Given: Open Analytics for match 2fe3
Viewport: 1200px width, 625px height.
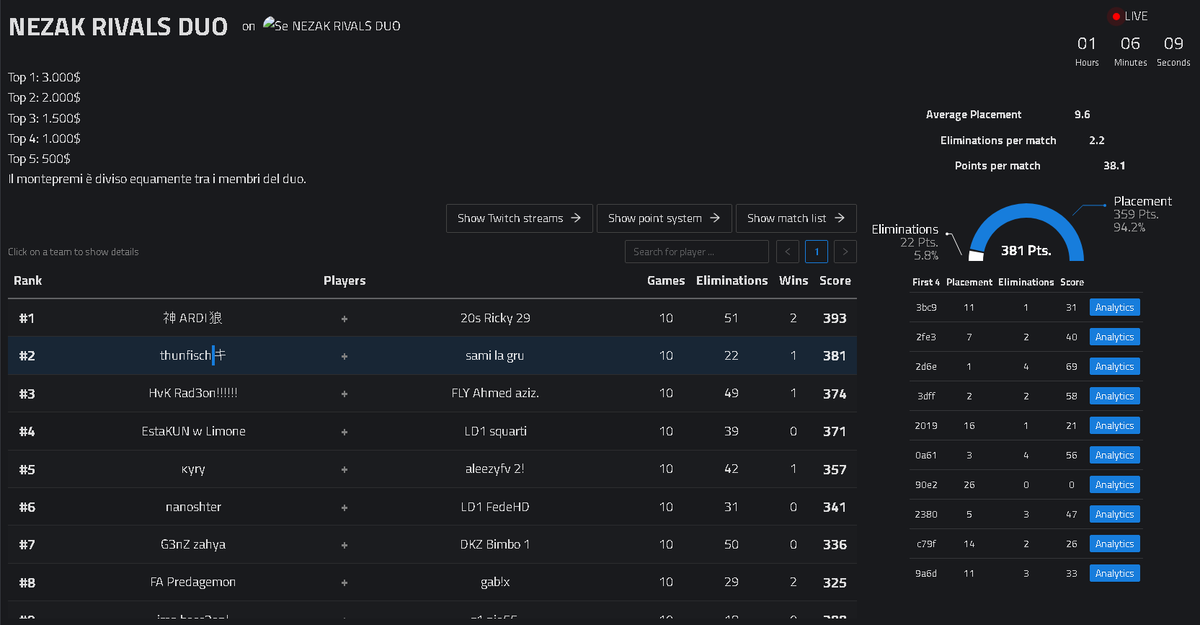Looking at the screenshot, I should [x=1114, y=337].
